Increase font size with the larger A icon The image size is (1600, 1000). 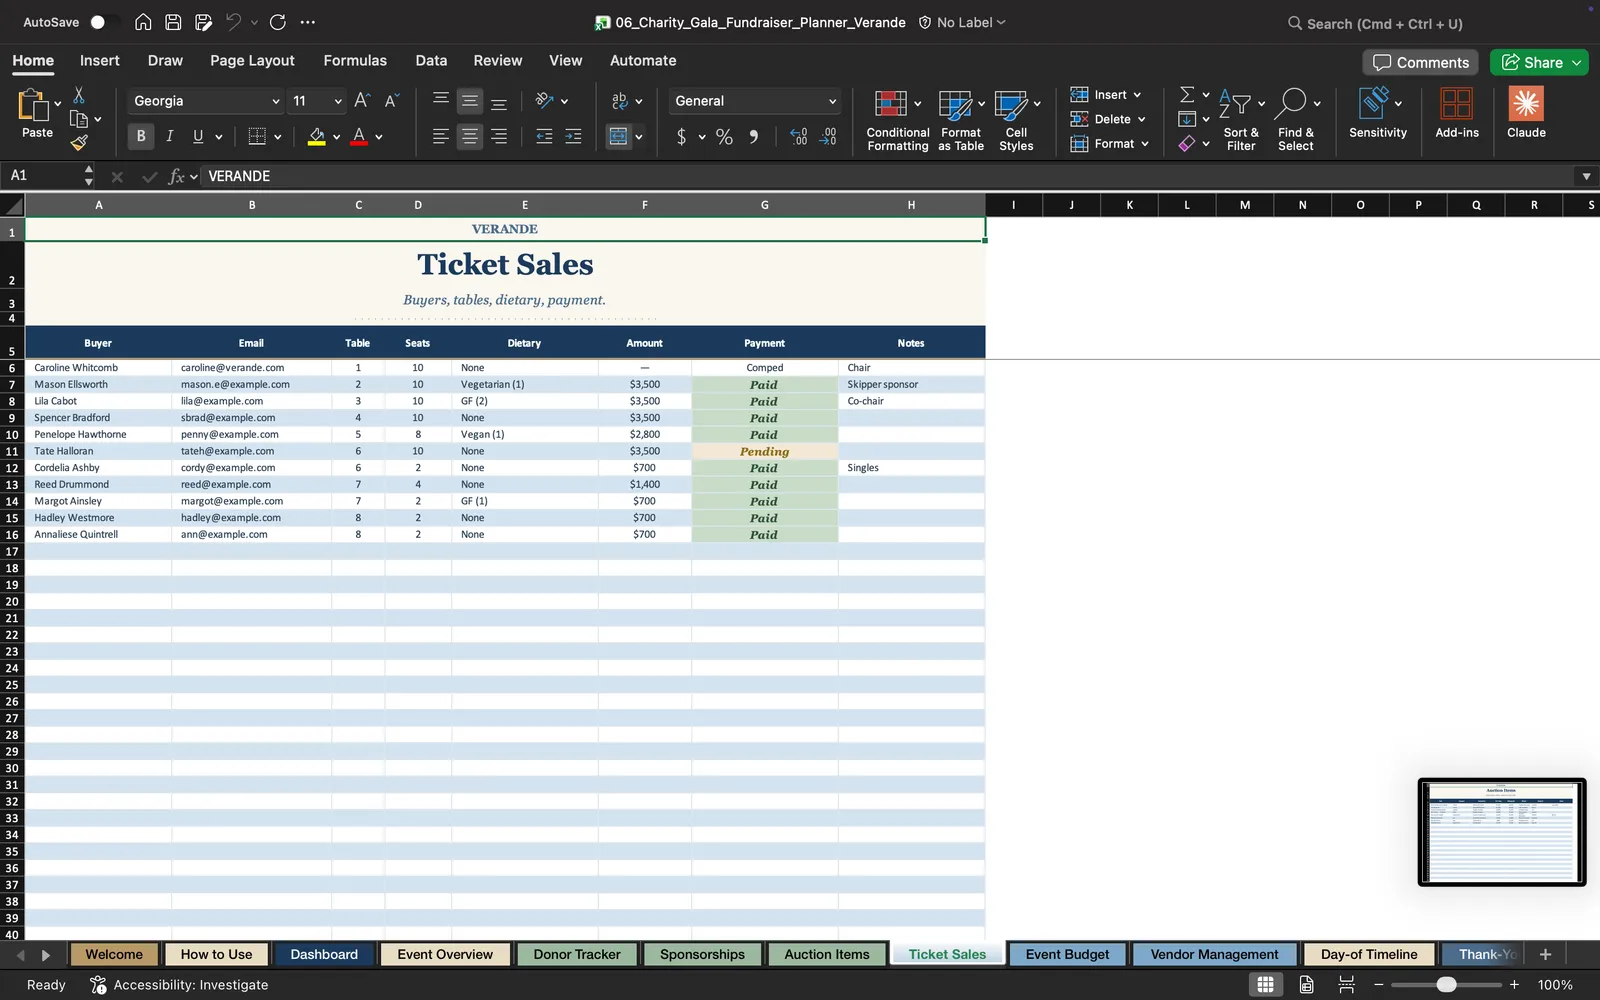point(362,100)
